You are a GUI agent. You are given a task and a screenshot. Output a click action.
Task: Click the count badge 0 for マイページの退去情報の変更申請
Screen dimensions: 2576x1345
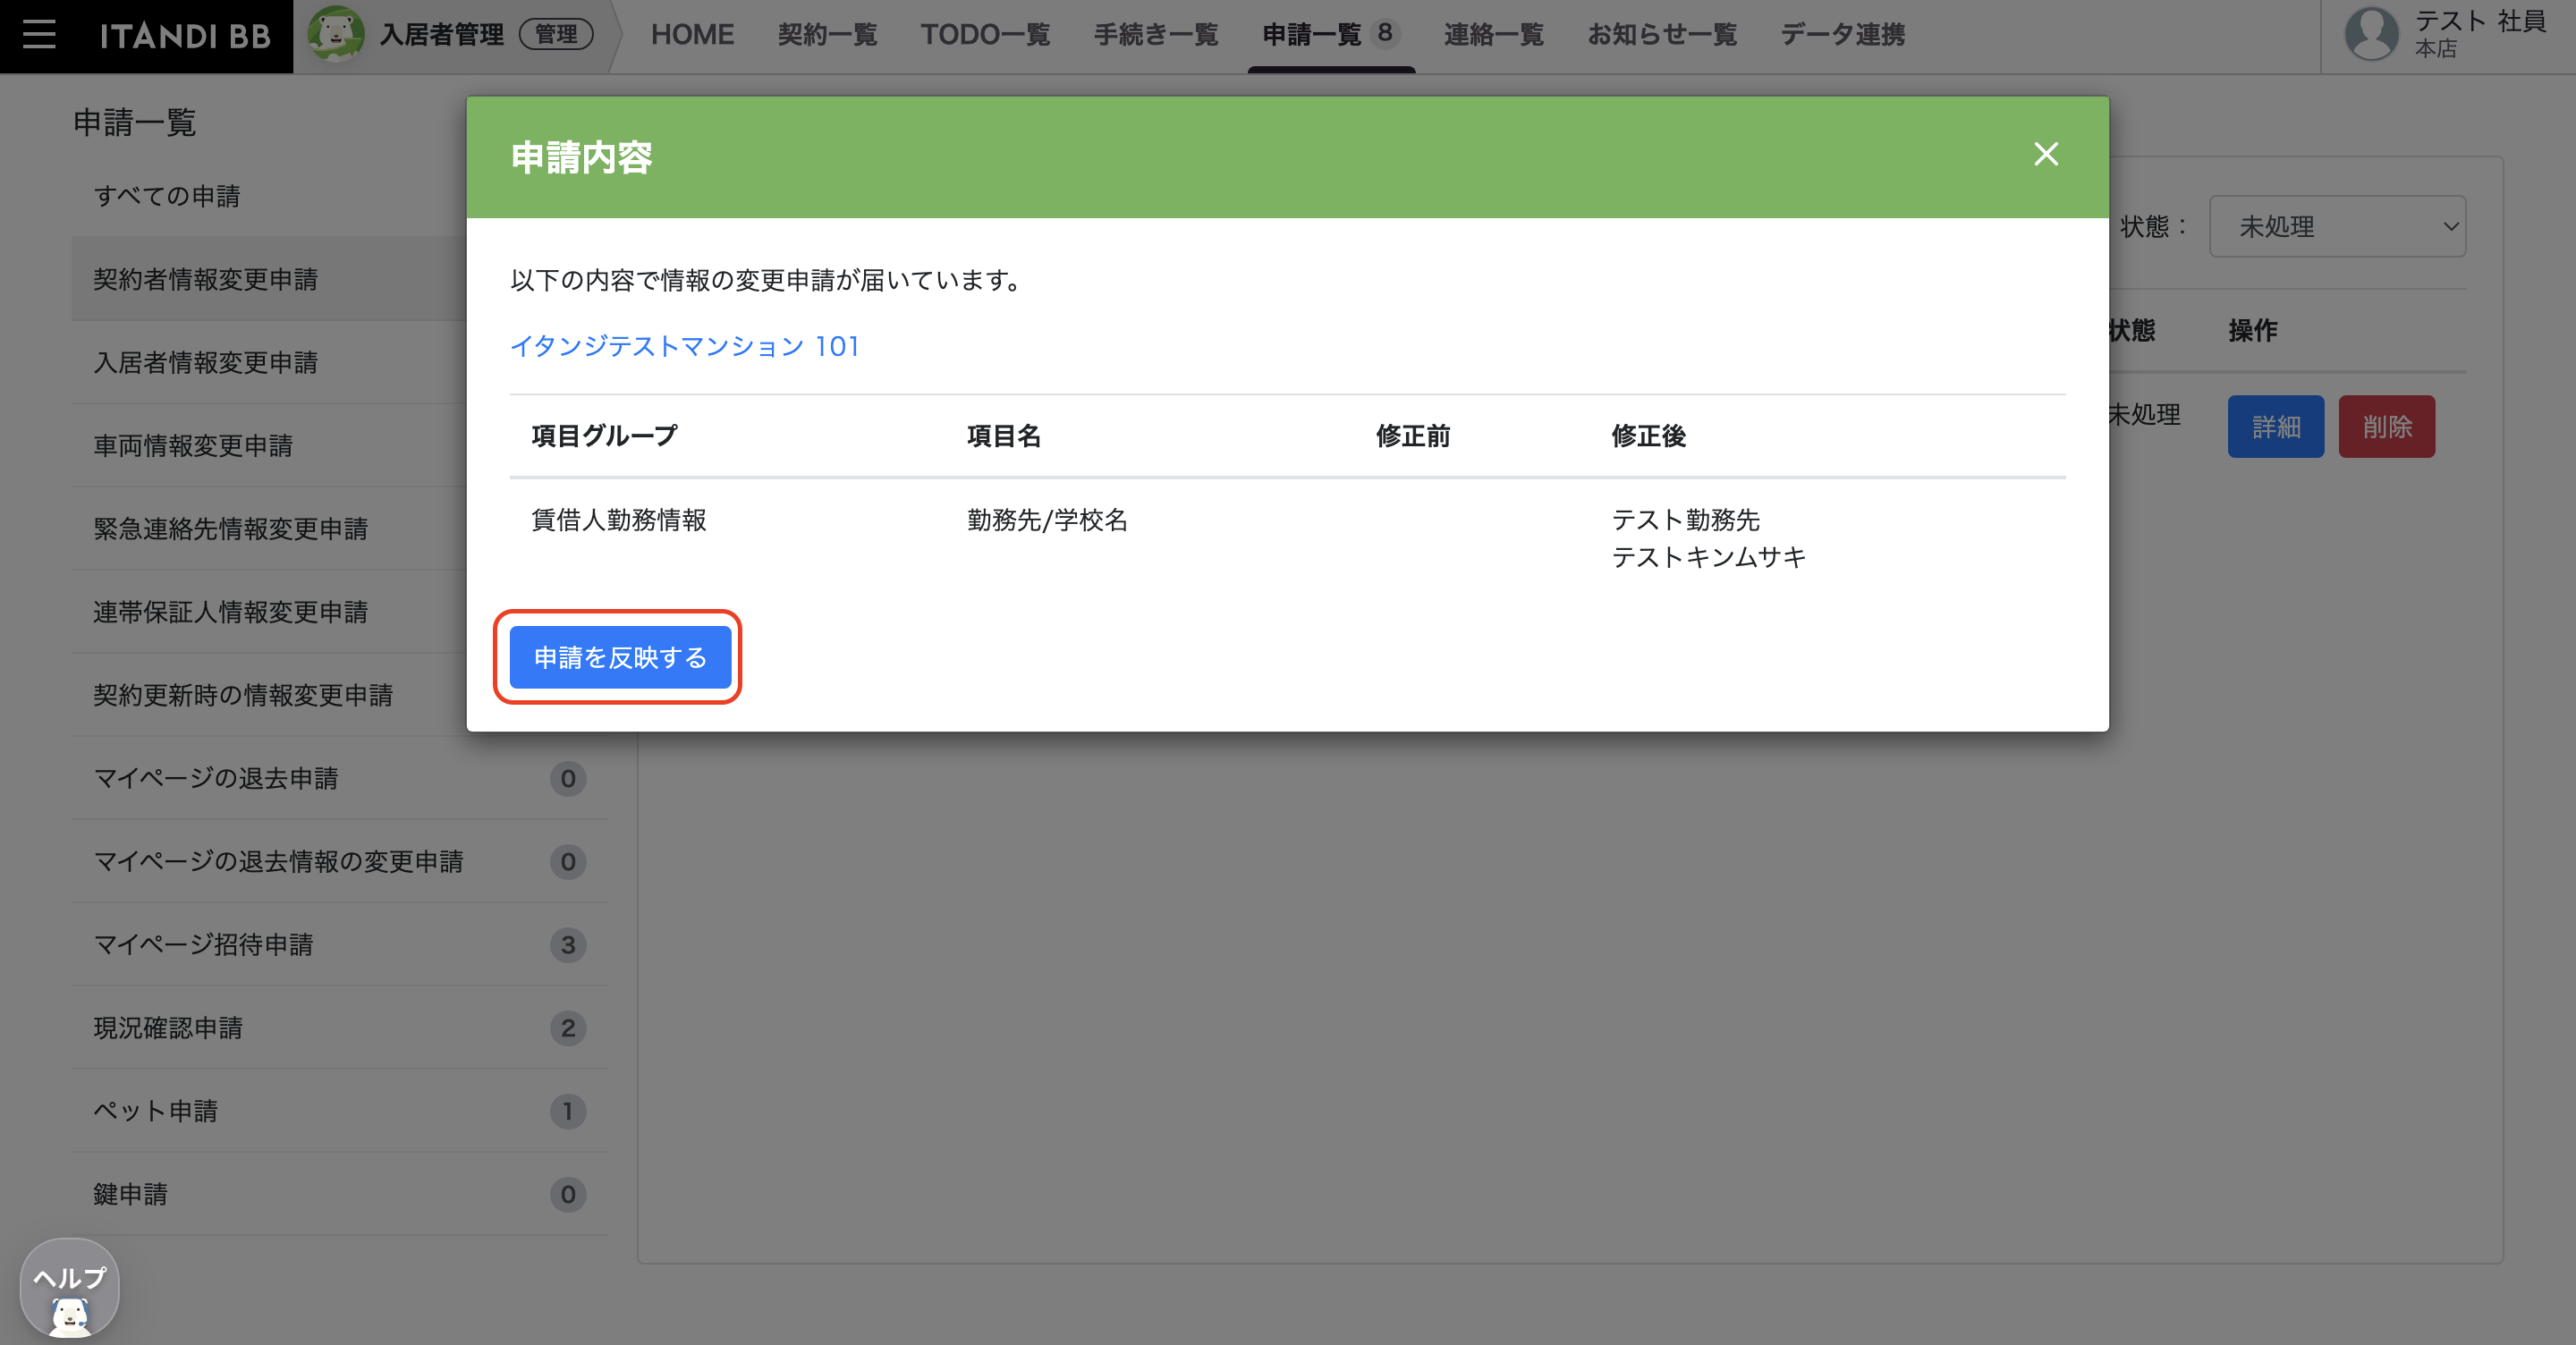pyautogui.click(x=568, y=861)
